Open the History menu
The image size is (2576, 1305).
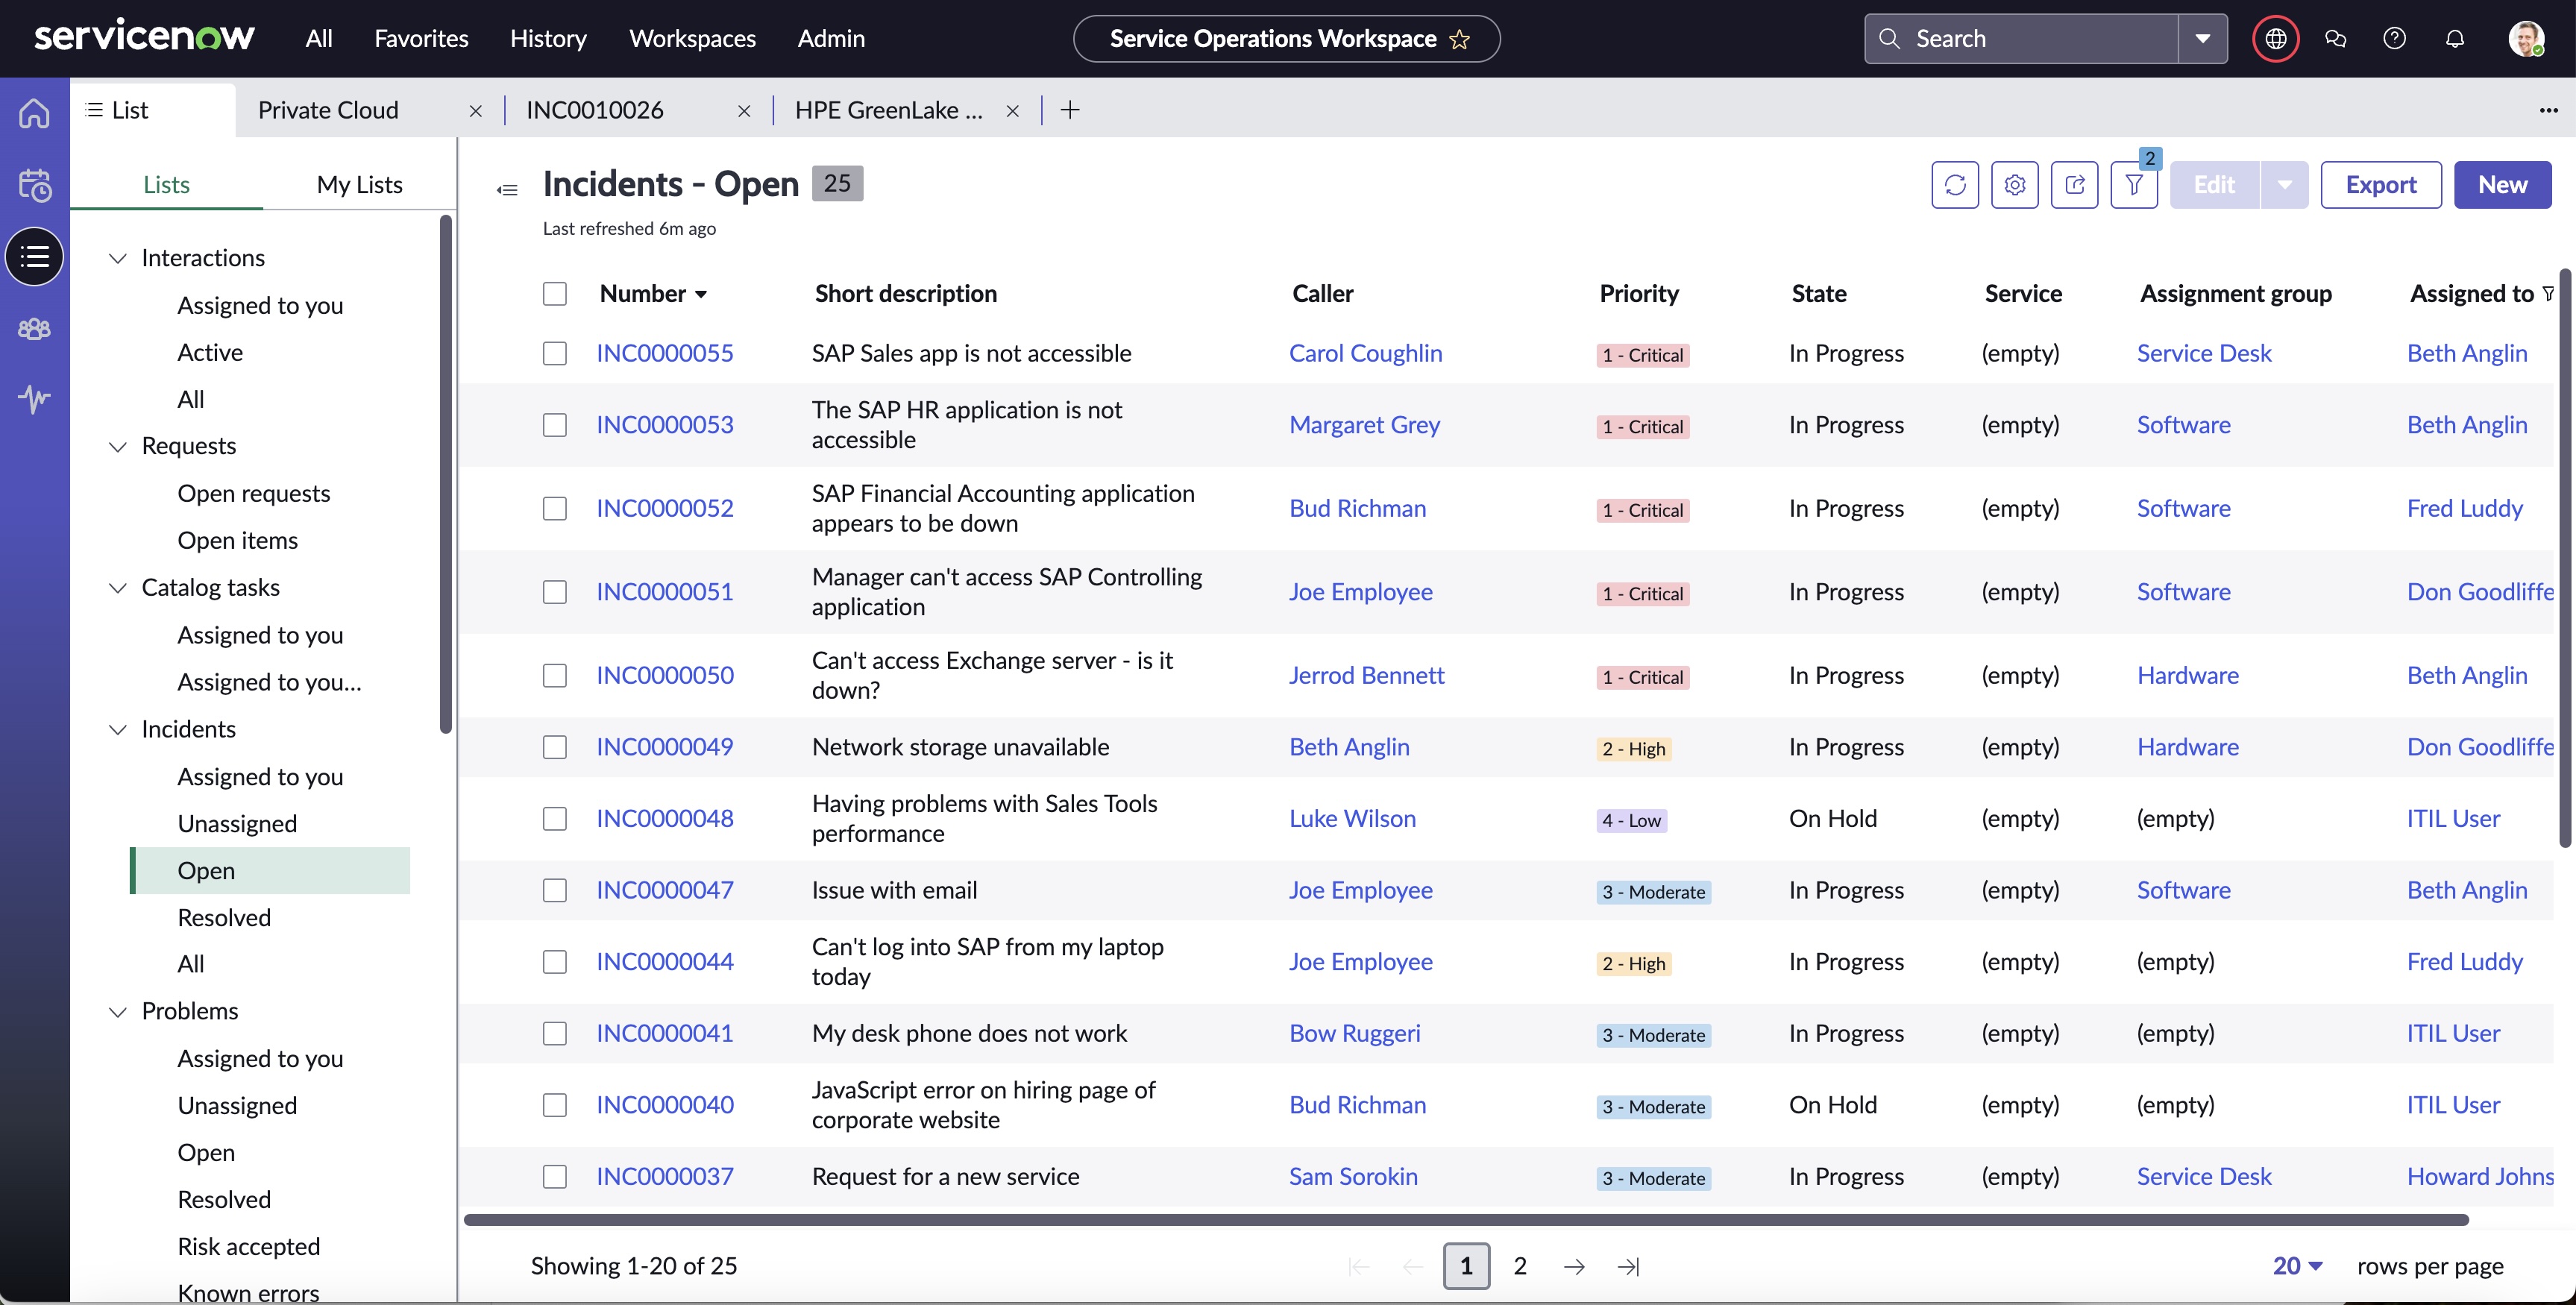click(548, 39)
